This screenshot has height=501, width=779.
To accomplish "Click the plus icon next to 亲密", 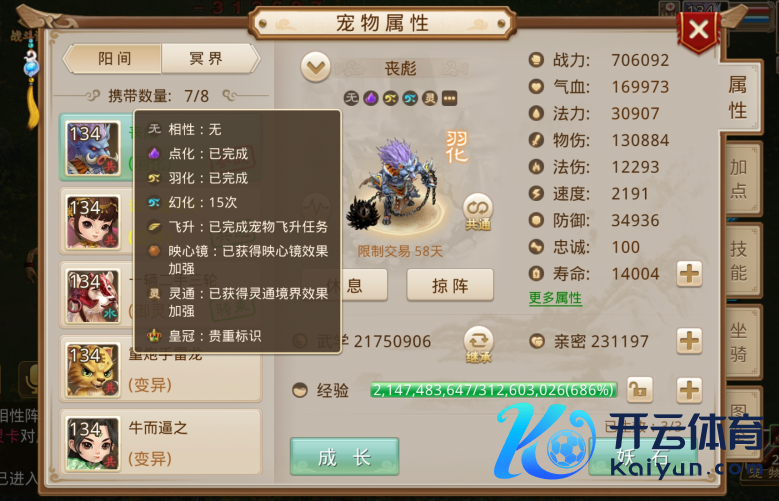I will click(689, 341).
